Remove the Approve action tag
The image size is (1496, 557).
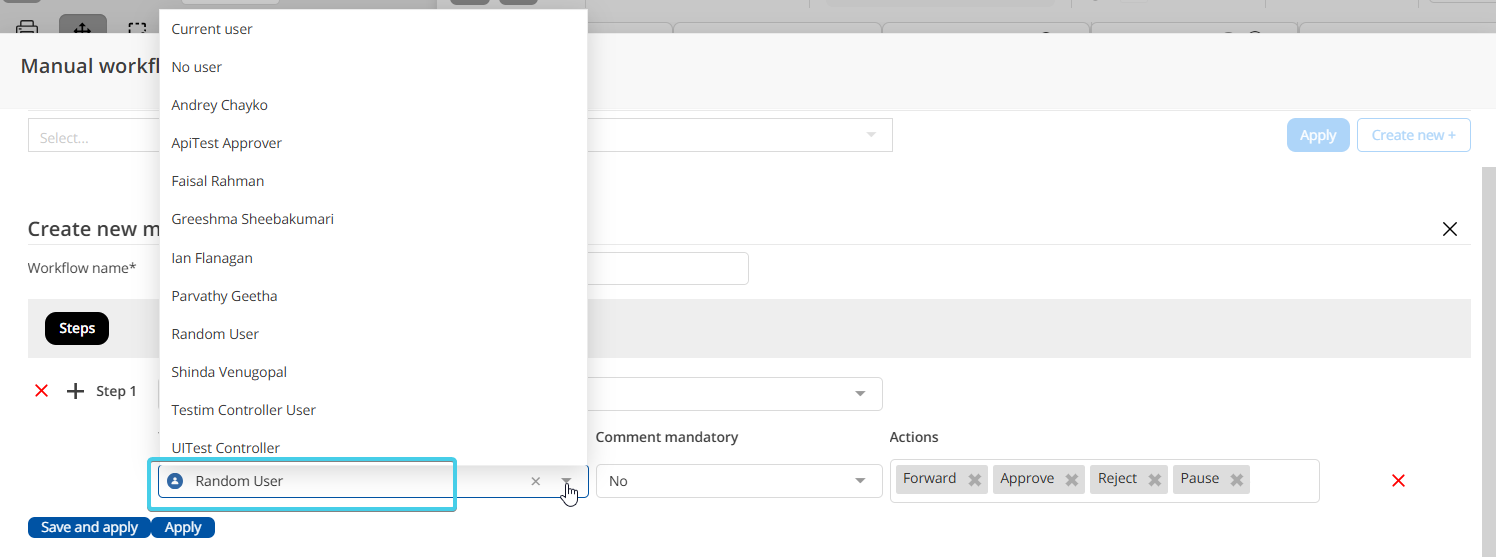[1072, 480]
